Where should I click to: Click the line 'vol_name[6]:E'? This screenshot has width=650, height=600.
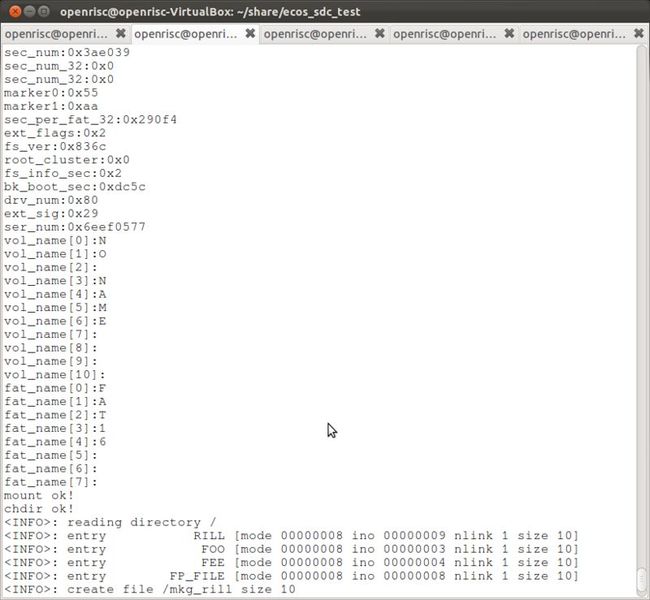coord(55,321)
